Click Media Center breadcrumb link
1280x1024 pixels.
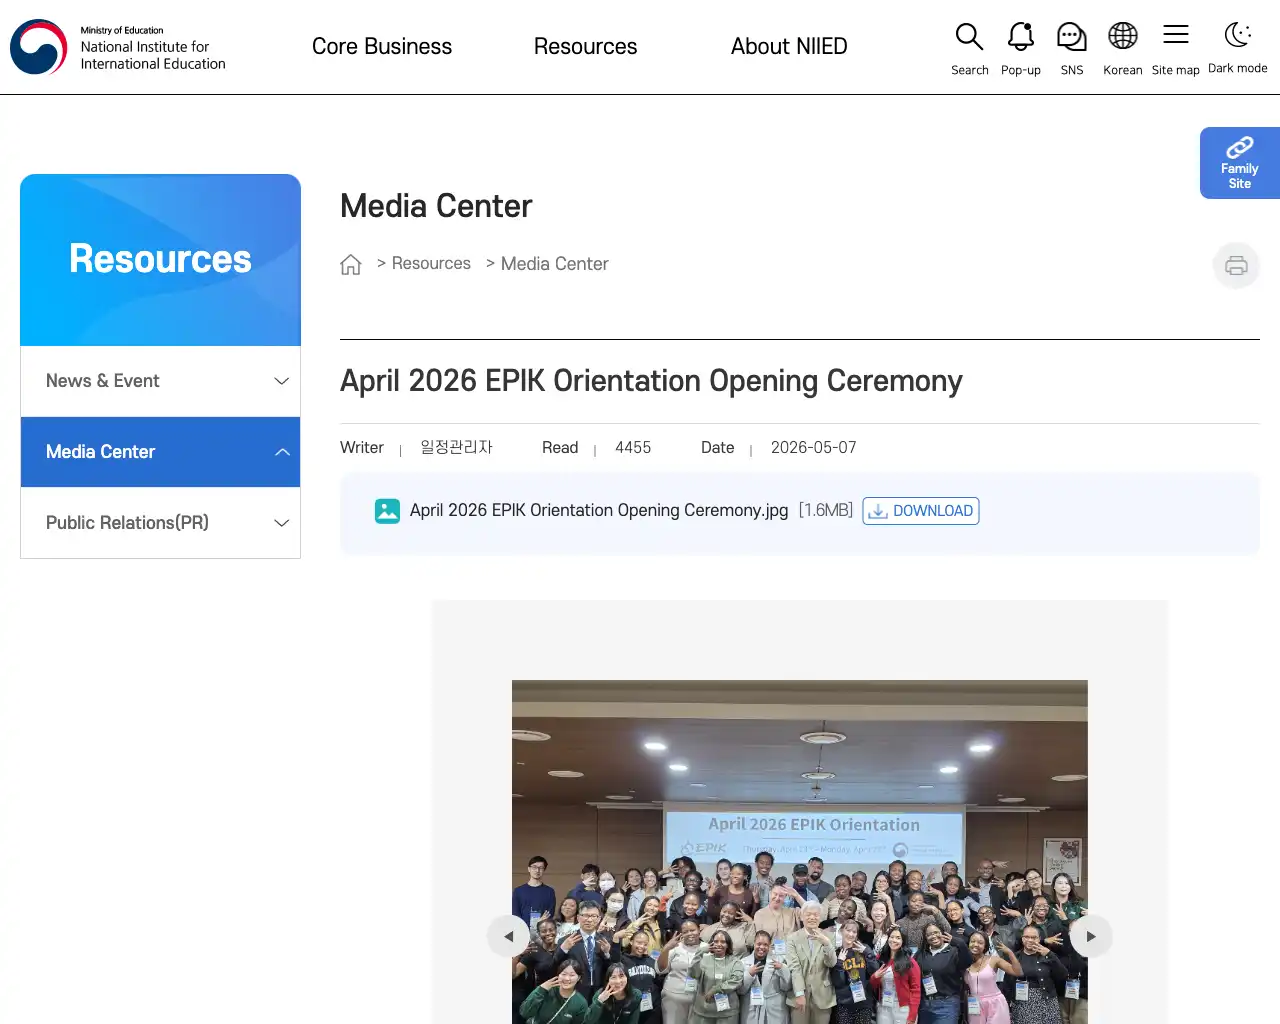coord(554,264)
